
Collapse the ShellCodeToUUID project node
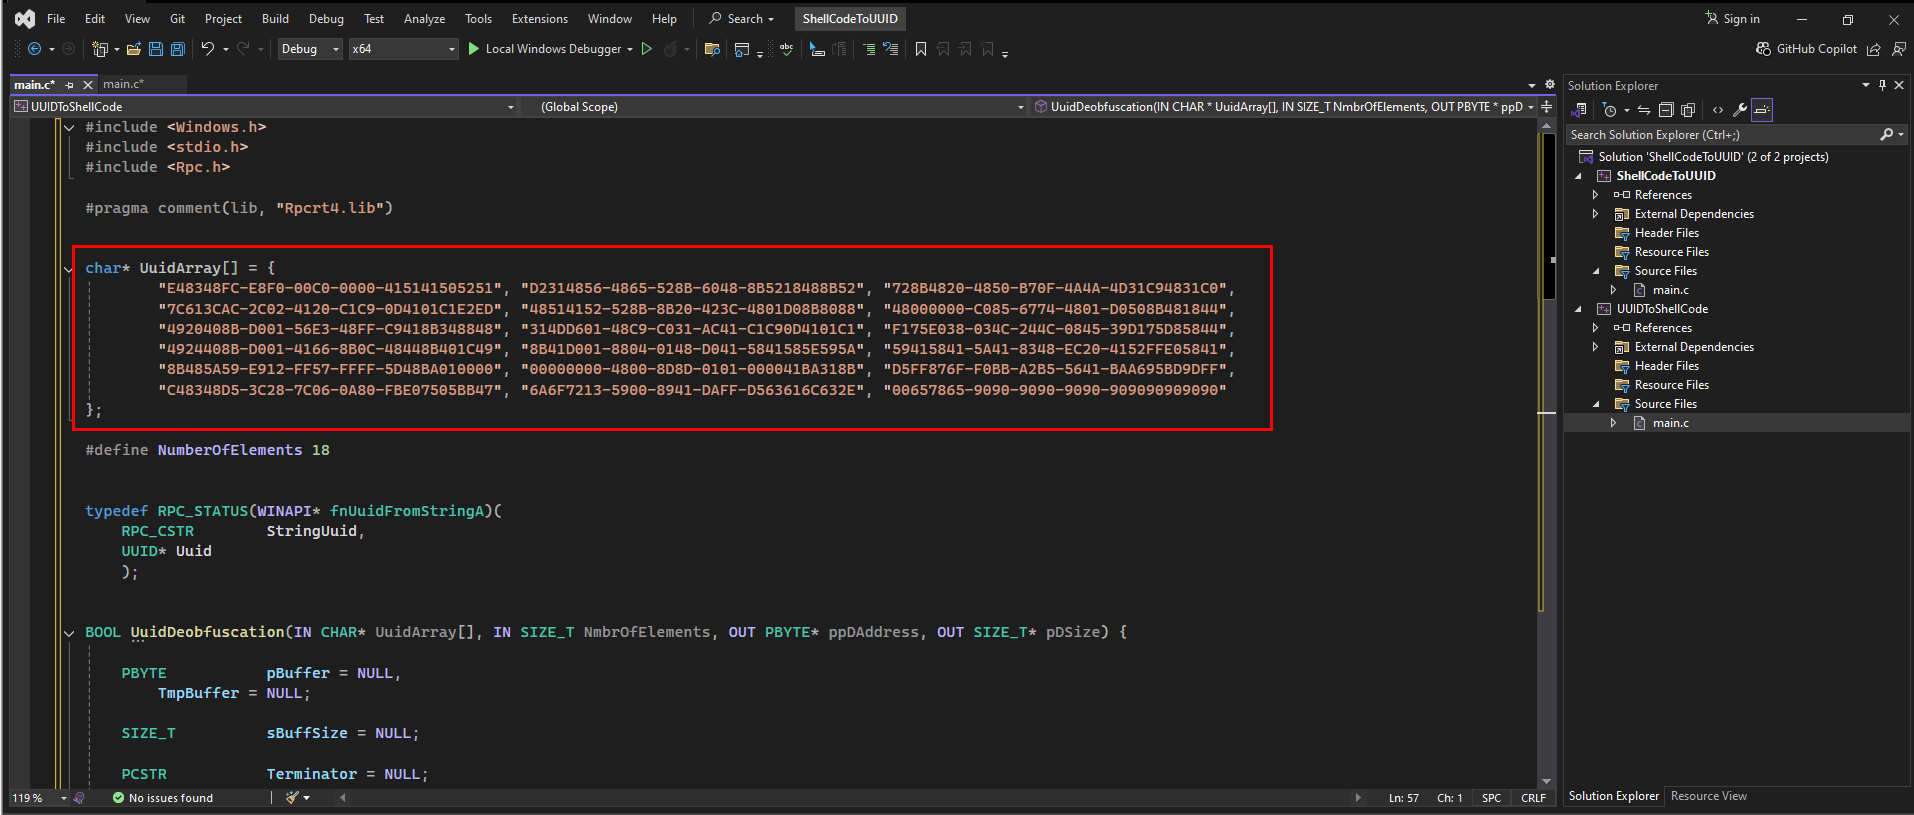tap(1579, 176)
